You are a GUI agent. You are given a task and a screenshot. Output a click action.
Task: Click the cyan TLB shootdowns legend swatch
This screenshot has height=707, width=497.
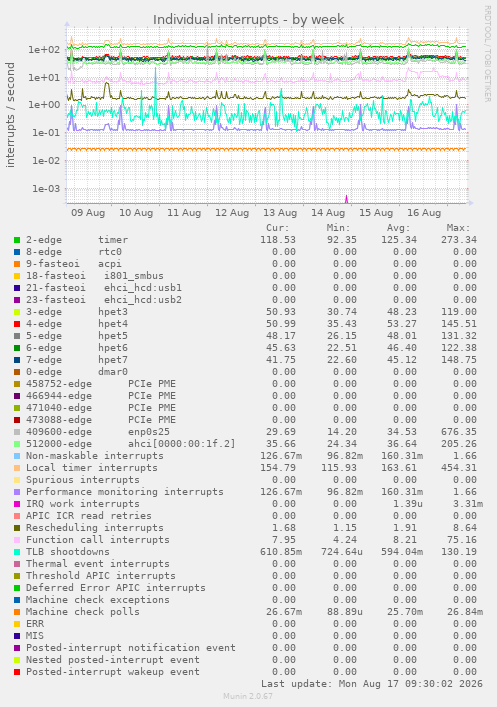click(17, 552)
